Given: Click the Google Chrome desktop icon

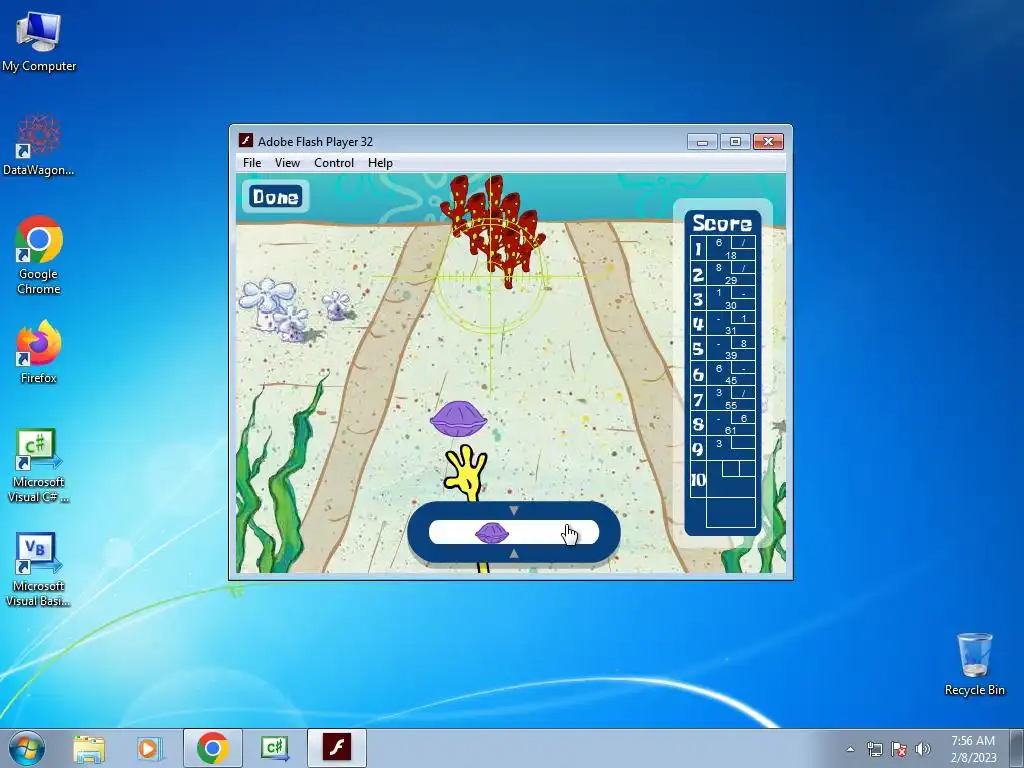Looking at the screenshot, I should click(x=39, y=255).
